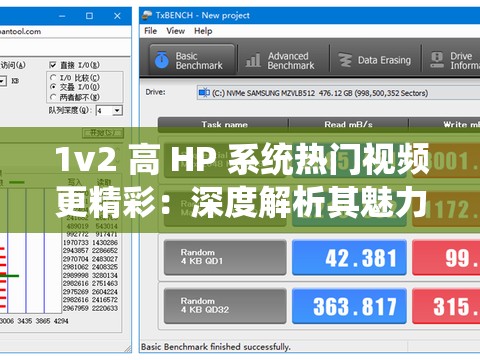480x360 pixels.
Task: Open the Data Erasing tab
Action: pos(375,60)
